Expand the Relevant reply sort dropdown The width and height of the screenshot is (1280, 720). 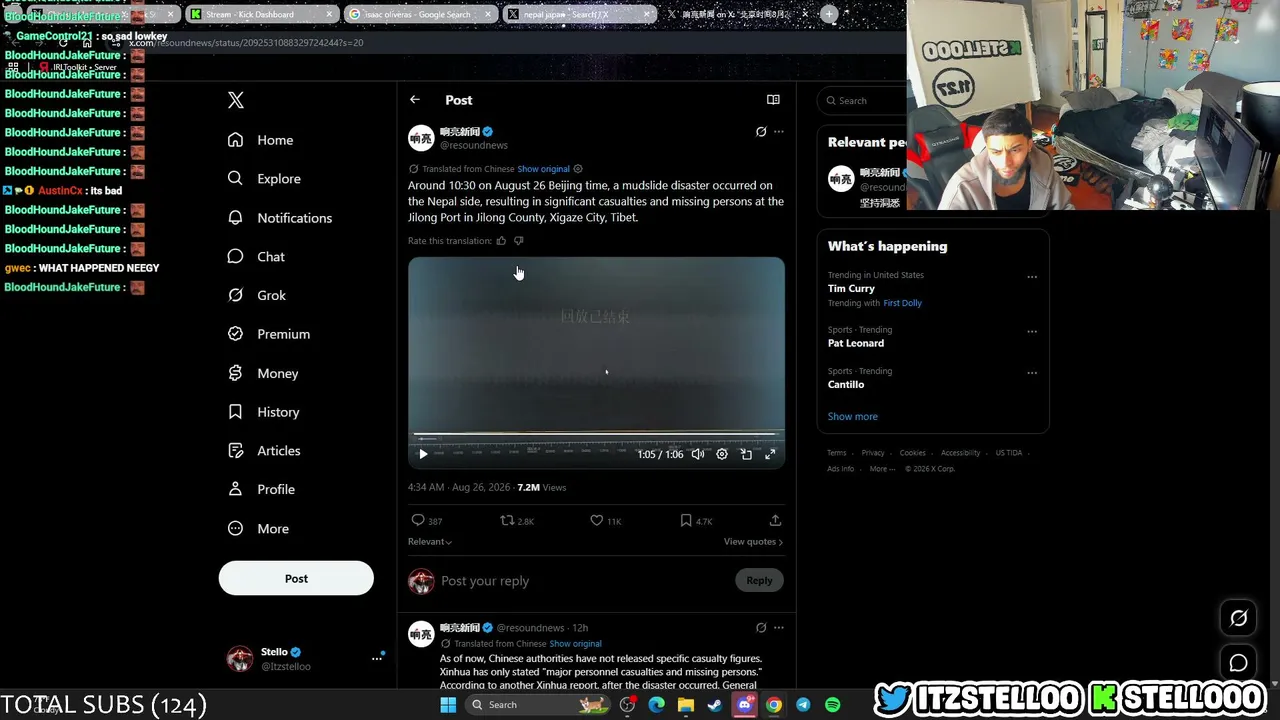(x=430, y=542)
